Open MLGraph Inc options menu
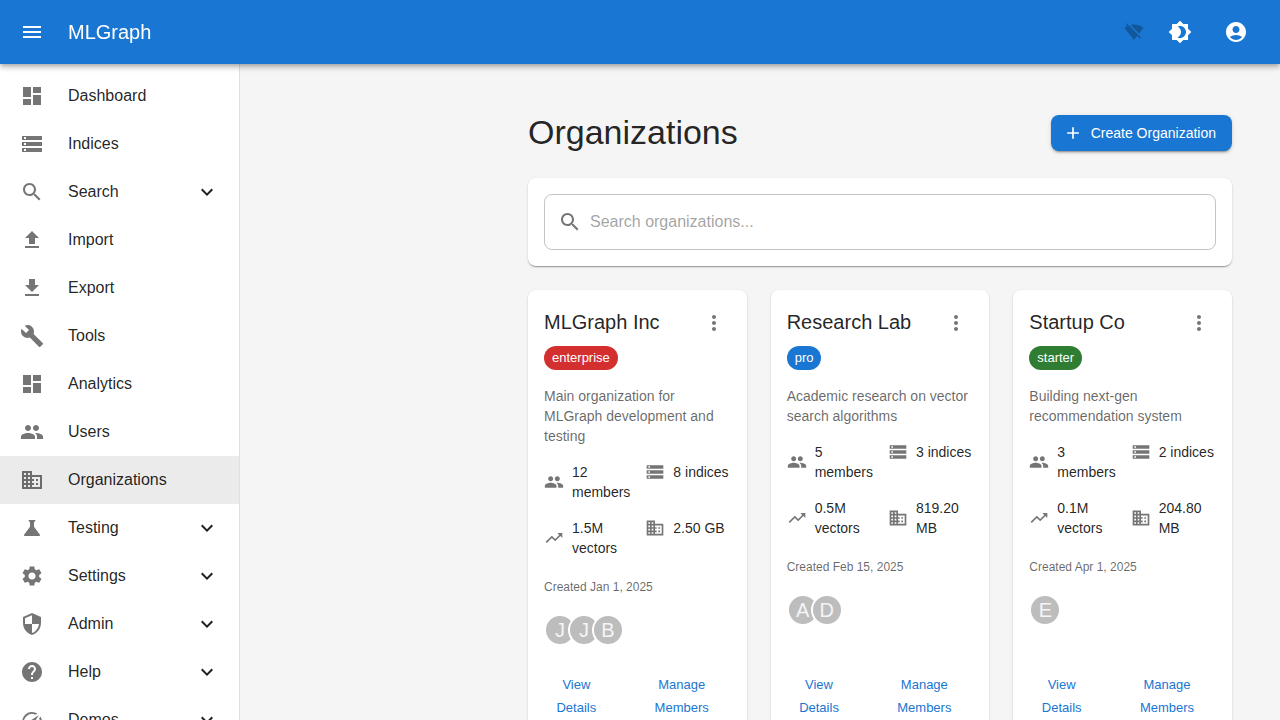 [714, 323]
